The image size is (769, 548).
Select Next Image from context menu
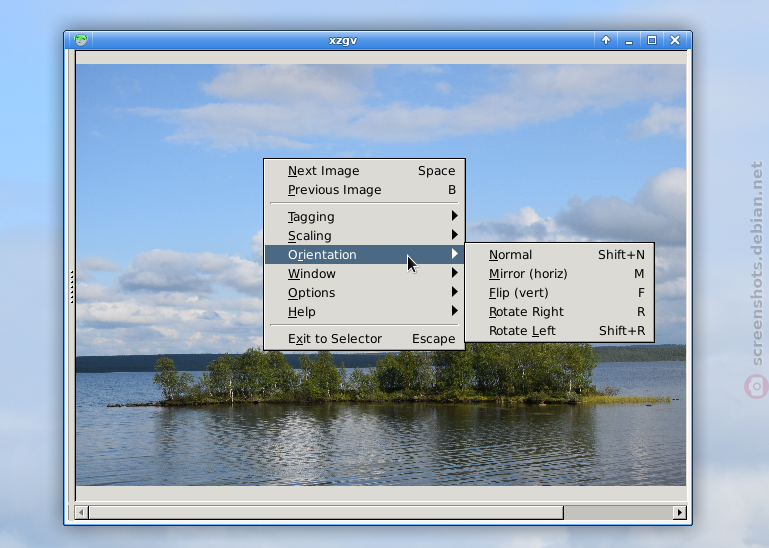coord(364,171)
